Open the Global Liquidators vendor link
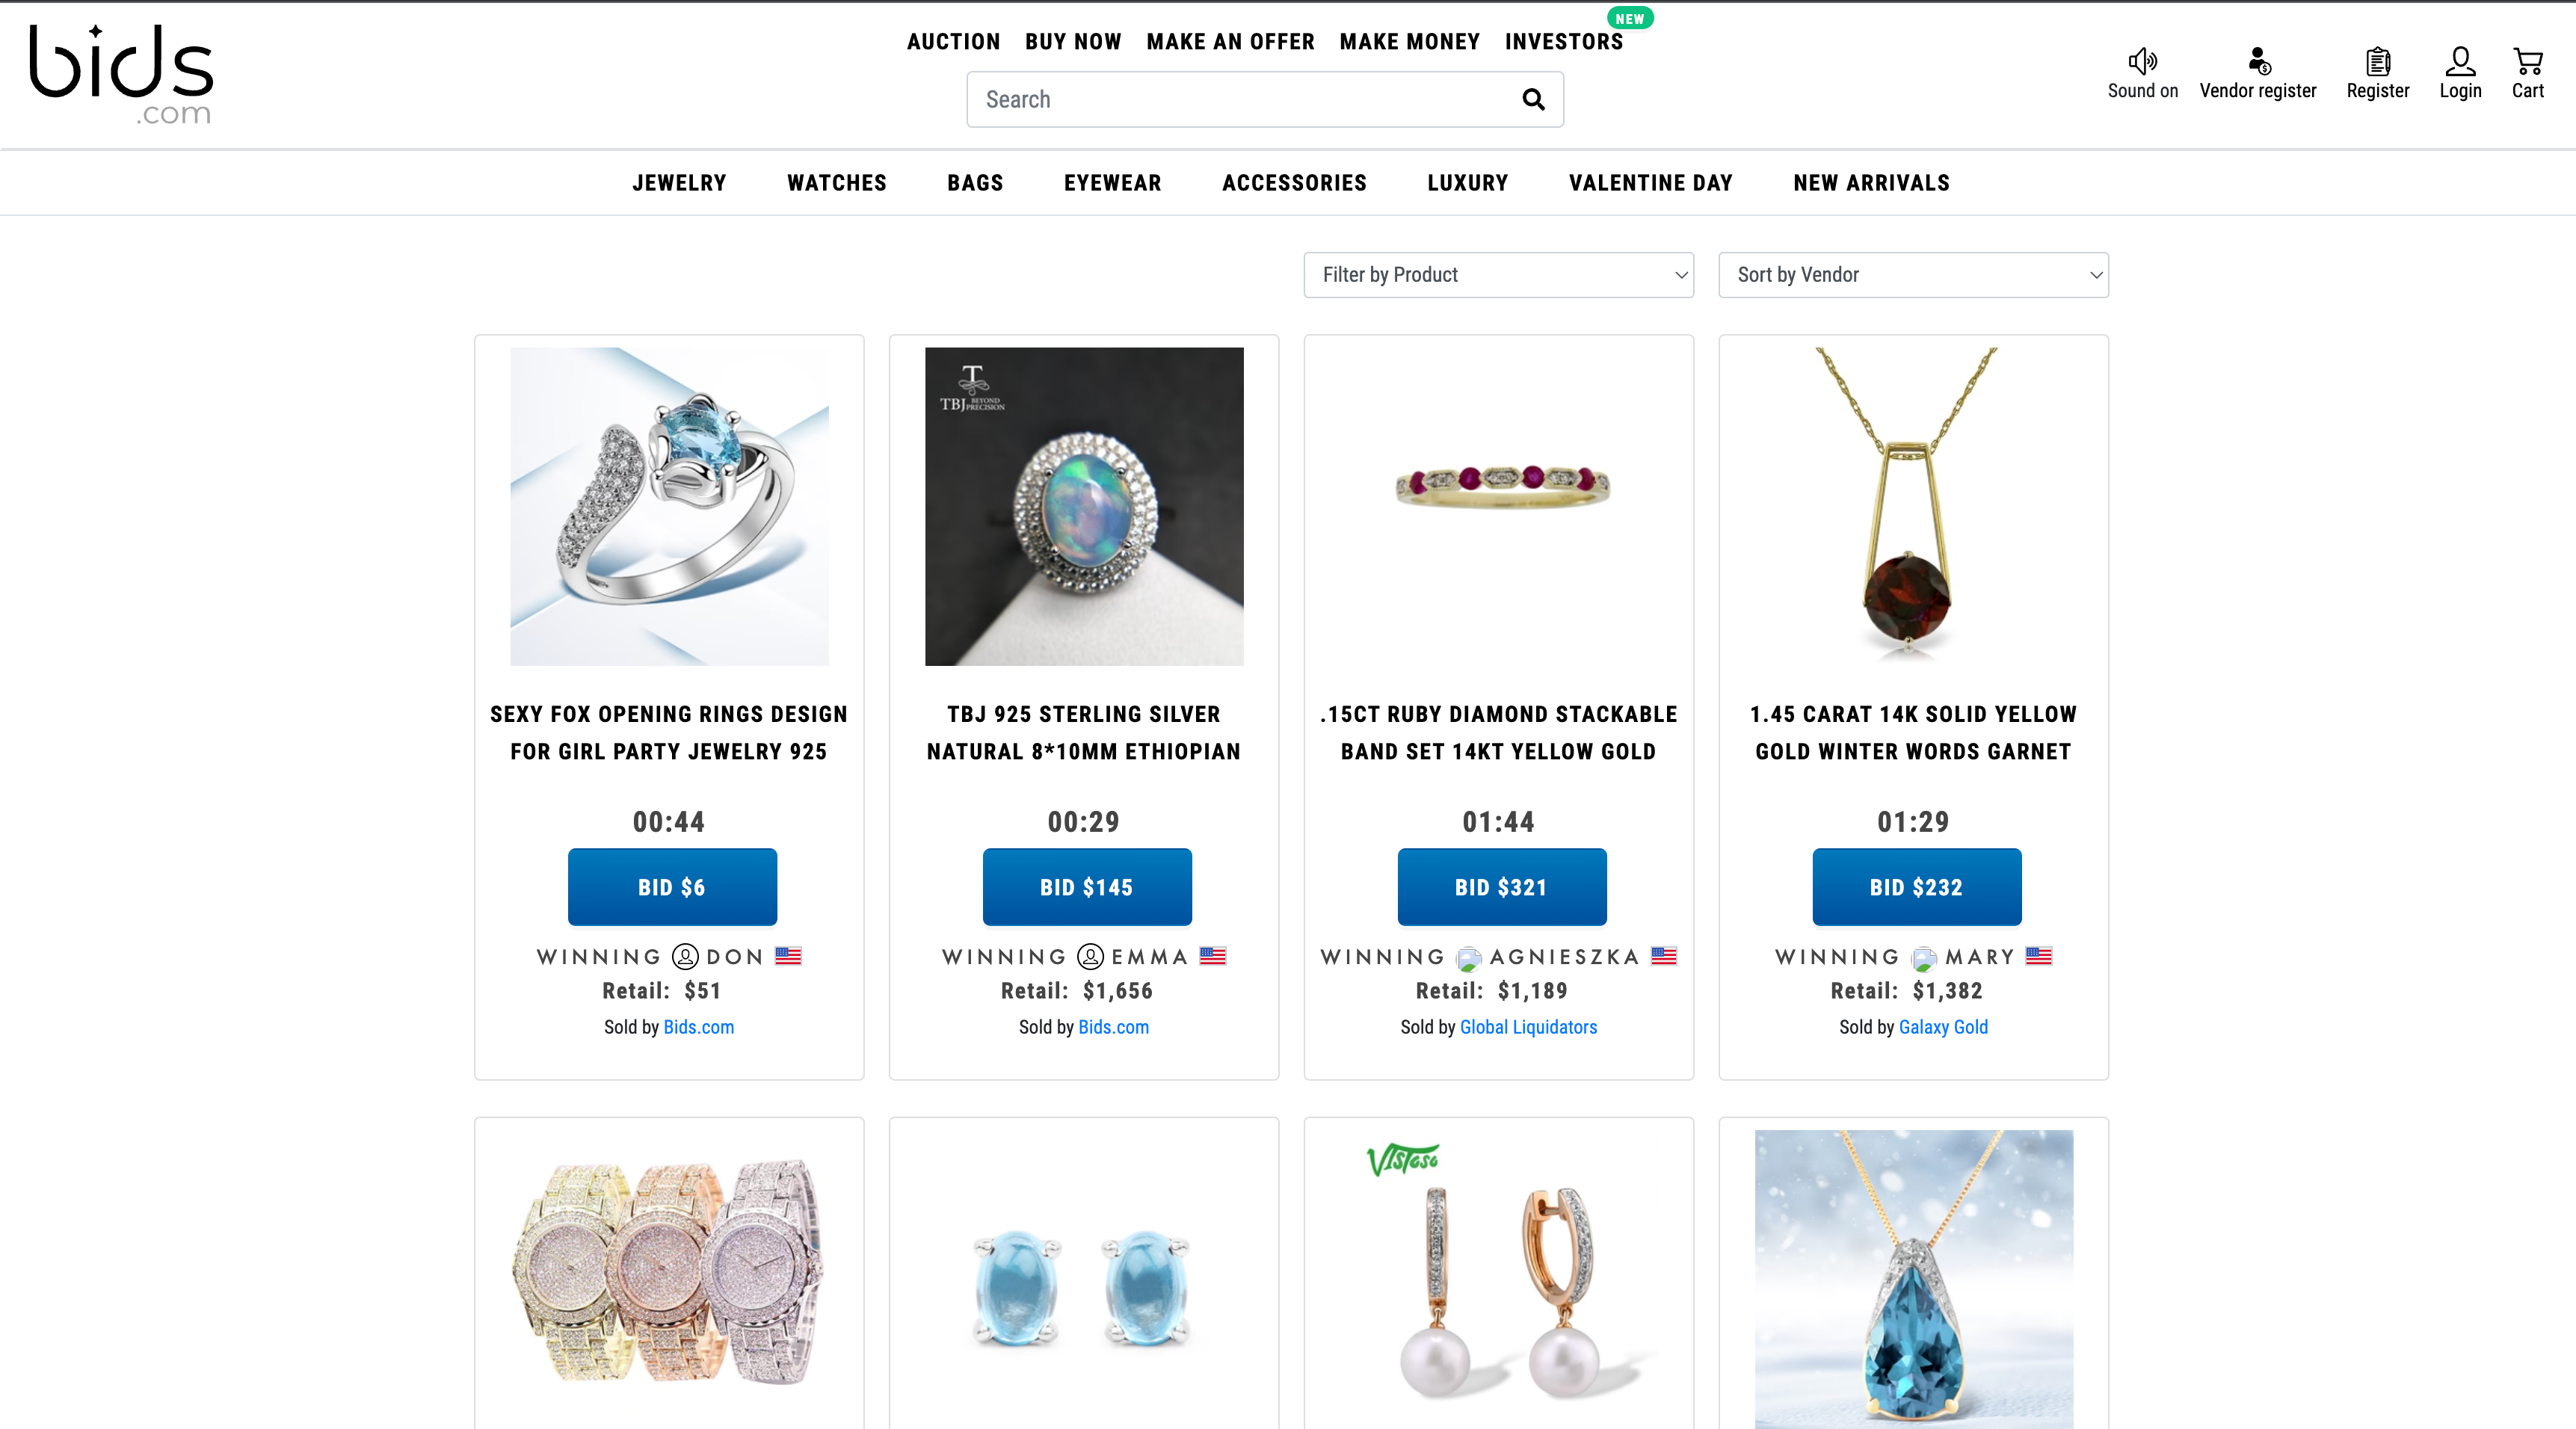 tap(1528, 1027)
